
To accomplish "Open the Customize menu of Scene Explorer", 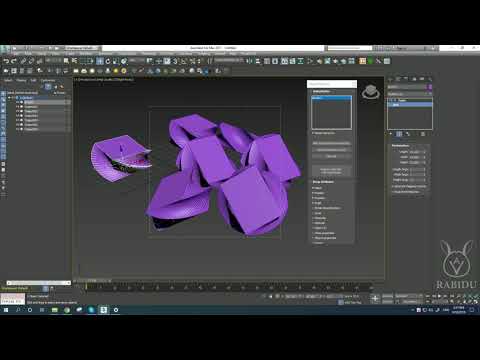I will (48, 80).
